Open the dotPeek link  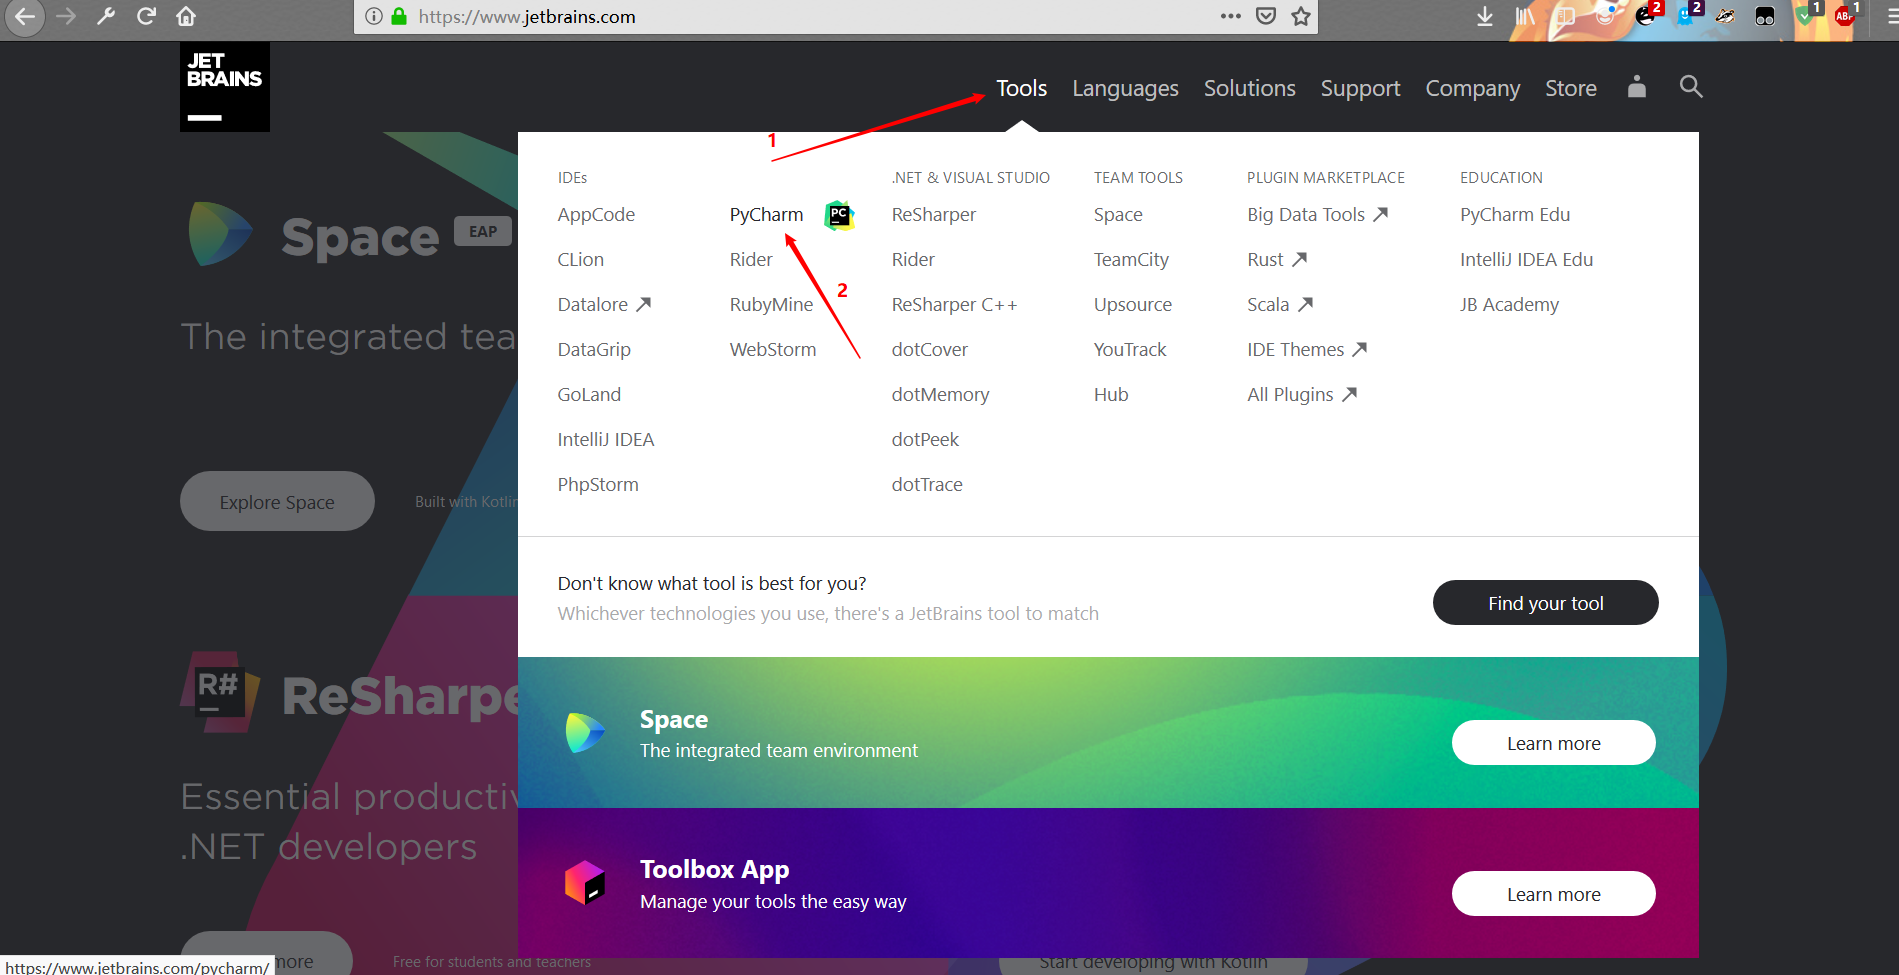point(925,439)
